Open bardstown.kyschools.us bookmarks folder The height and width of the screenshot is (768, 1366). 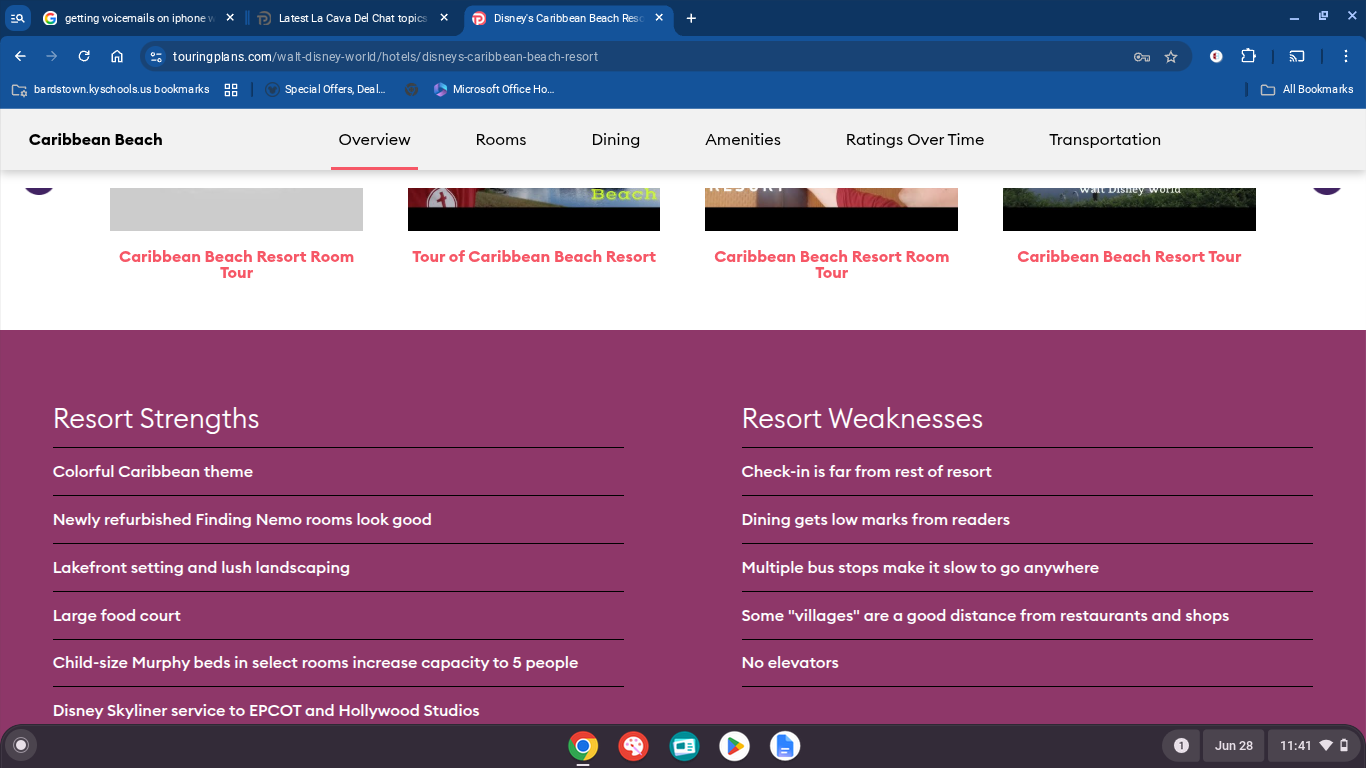pos(110,89)
